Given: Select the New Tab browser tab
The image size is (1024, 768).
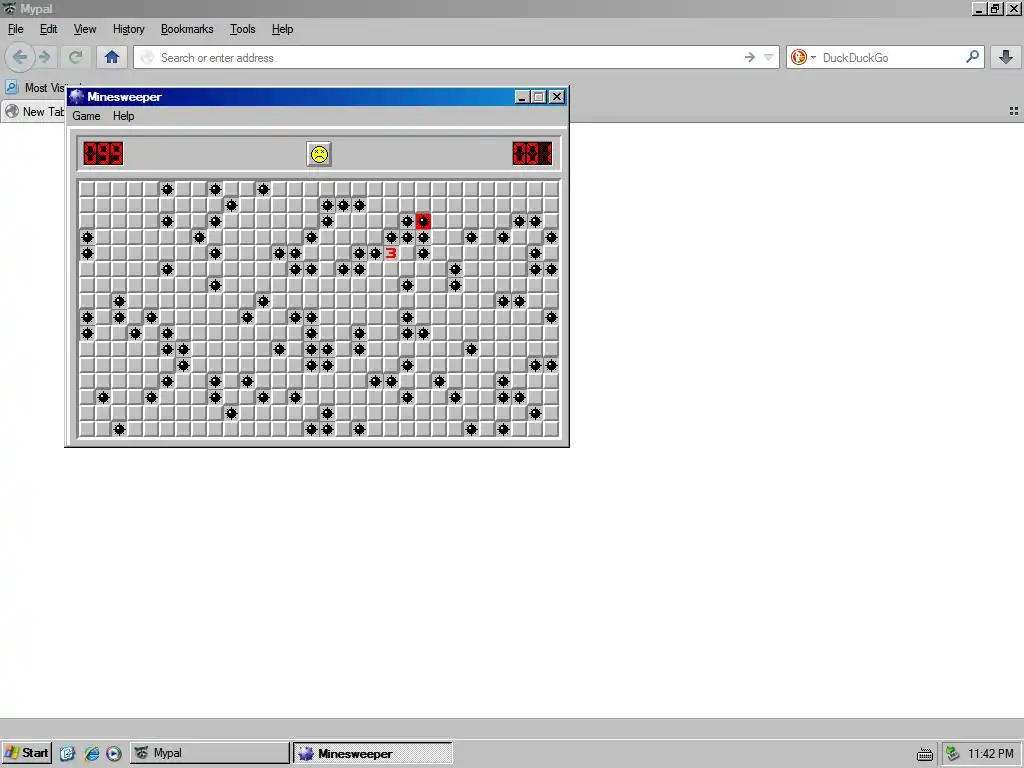Looking at the screenshot, I should [x=34, y=112].
